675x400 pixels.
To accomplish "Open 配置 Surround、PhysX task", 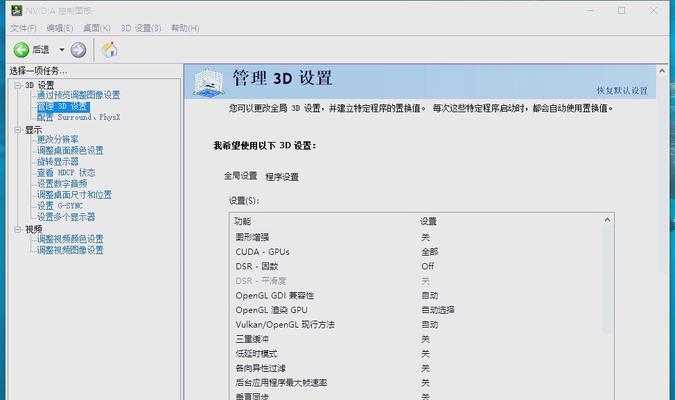I will point(78,117).
